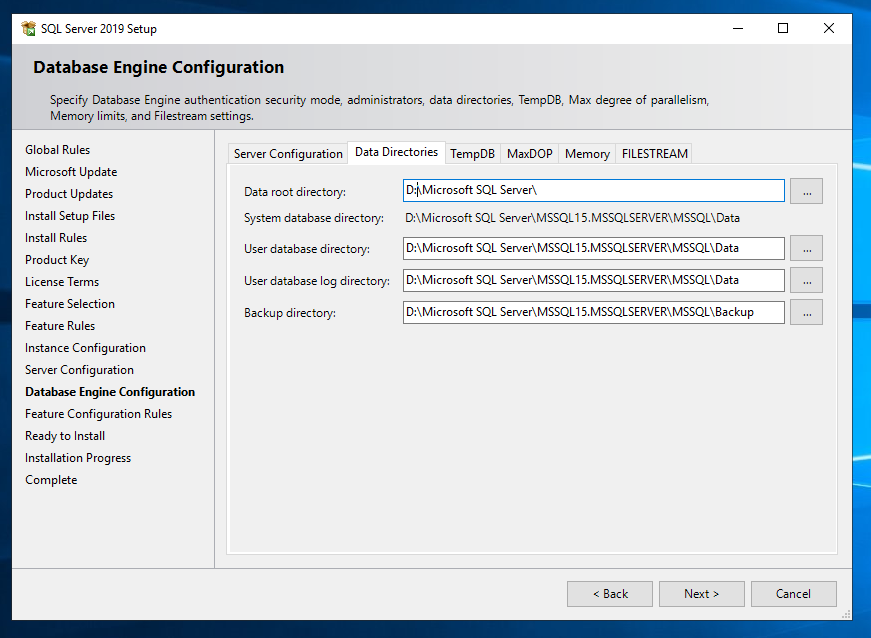This screenshot has width=871, height=638.
Task: Open the FILESTREAM tab
Action: pyautogui.click(x=654, y=154)
